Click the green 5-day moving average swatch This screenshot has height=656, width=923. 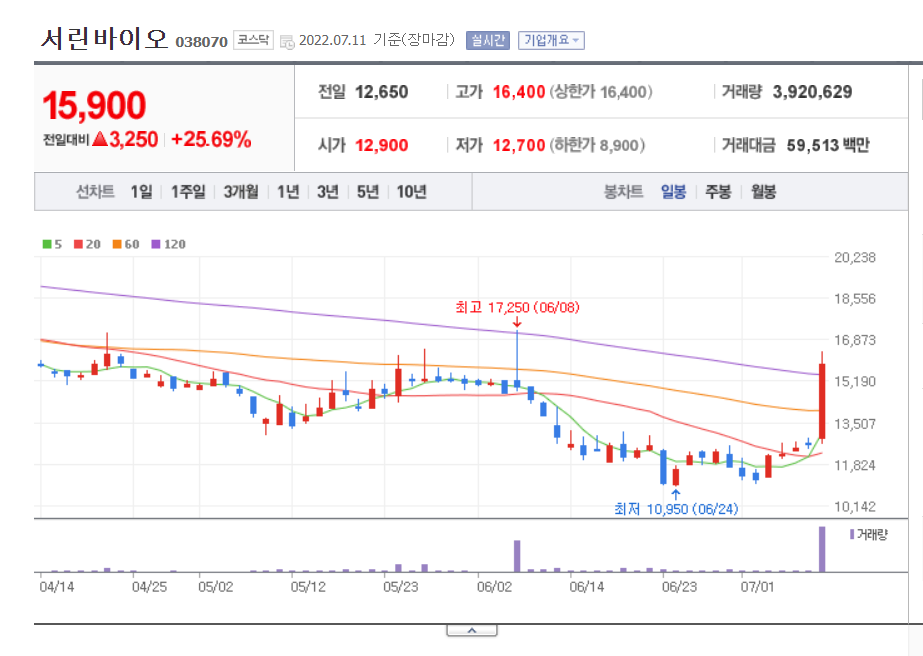(47, 244)
